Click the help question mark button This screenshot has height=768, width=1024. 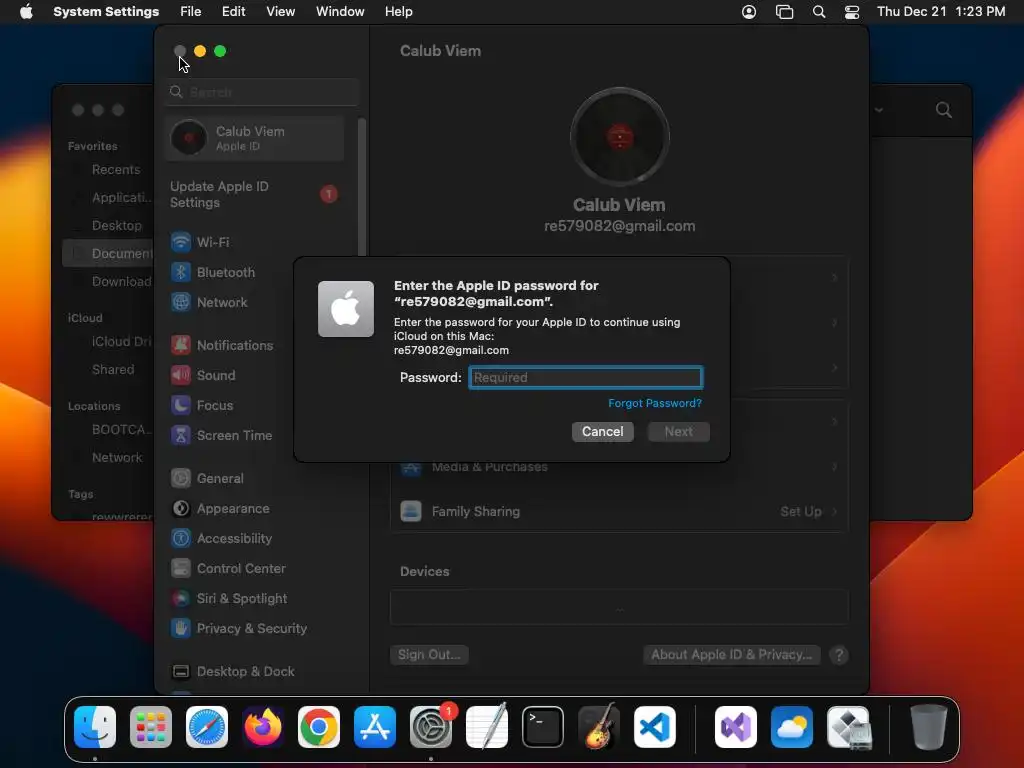click(839, 655)
